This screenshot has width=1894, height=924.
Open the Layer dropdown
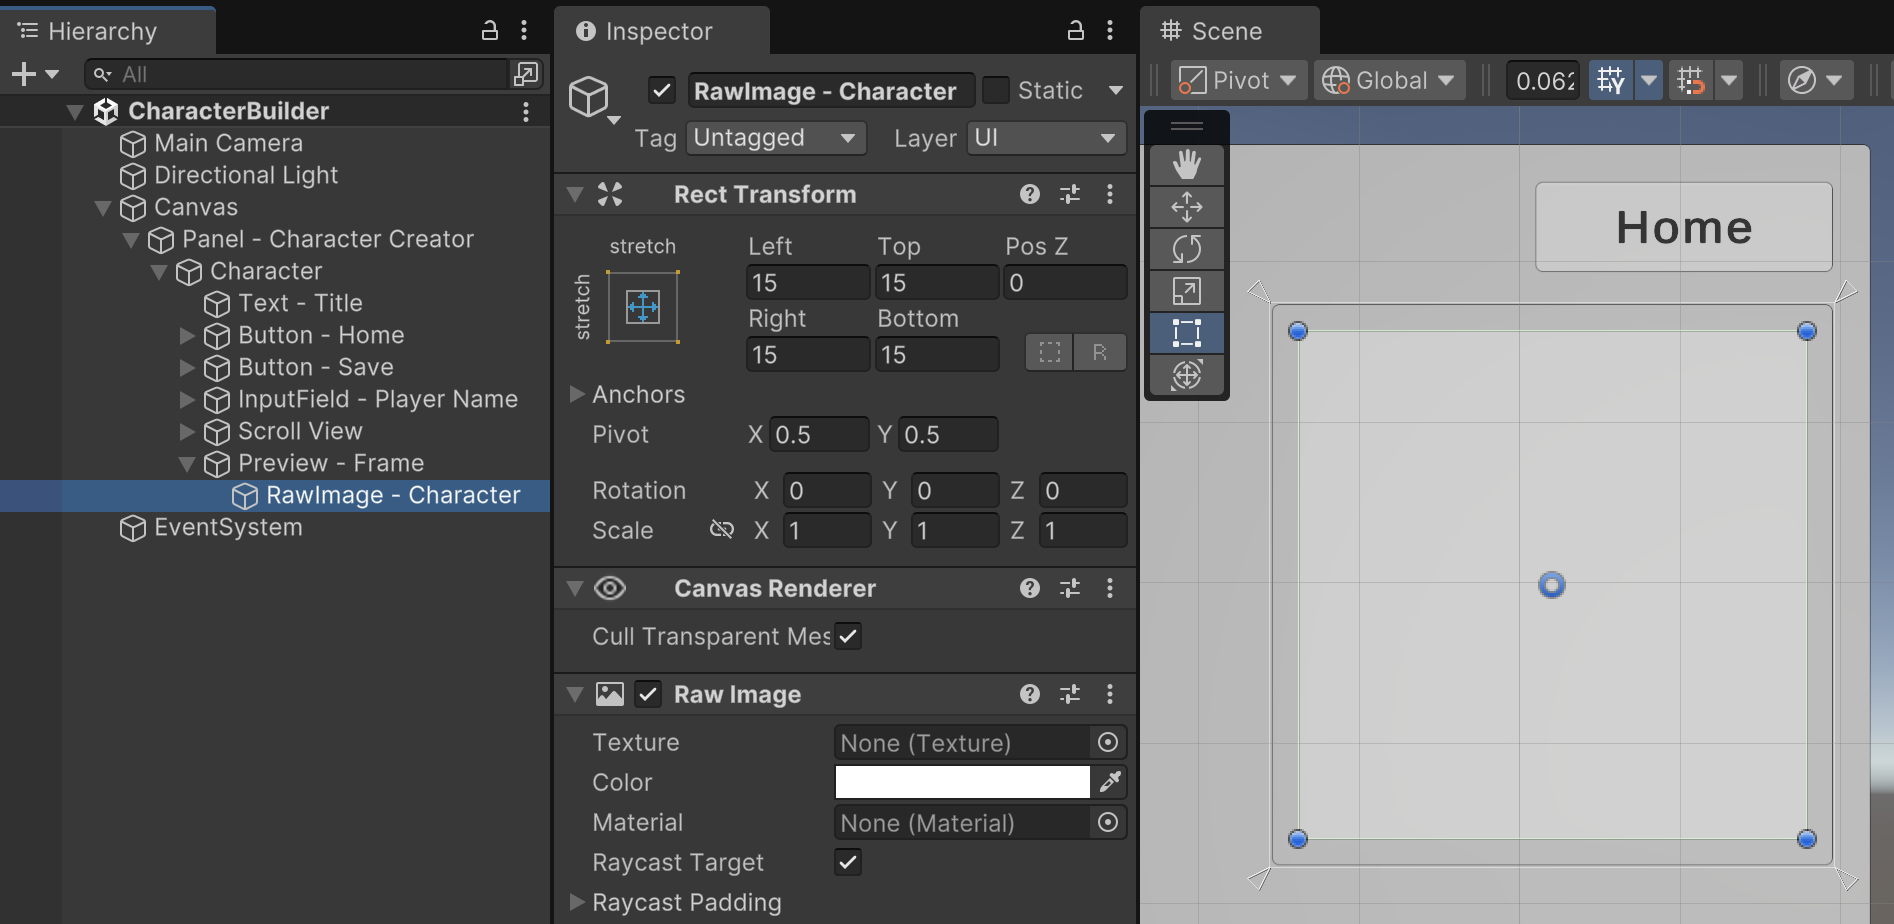(1045, 138)
